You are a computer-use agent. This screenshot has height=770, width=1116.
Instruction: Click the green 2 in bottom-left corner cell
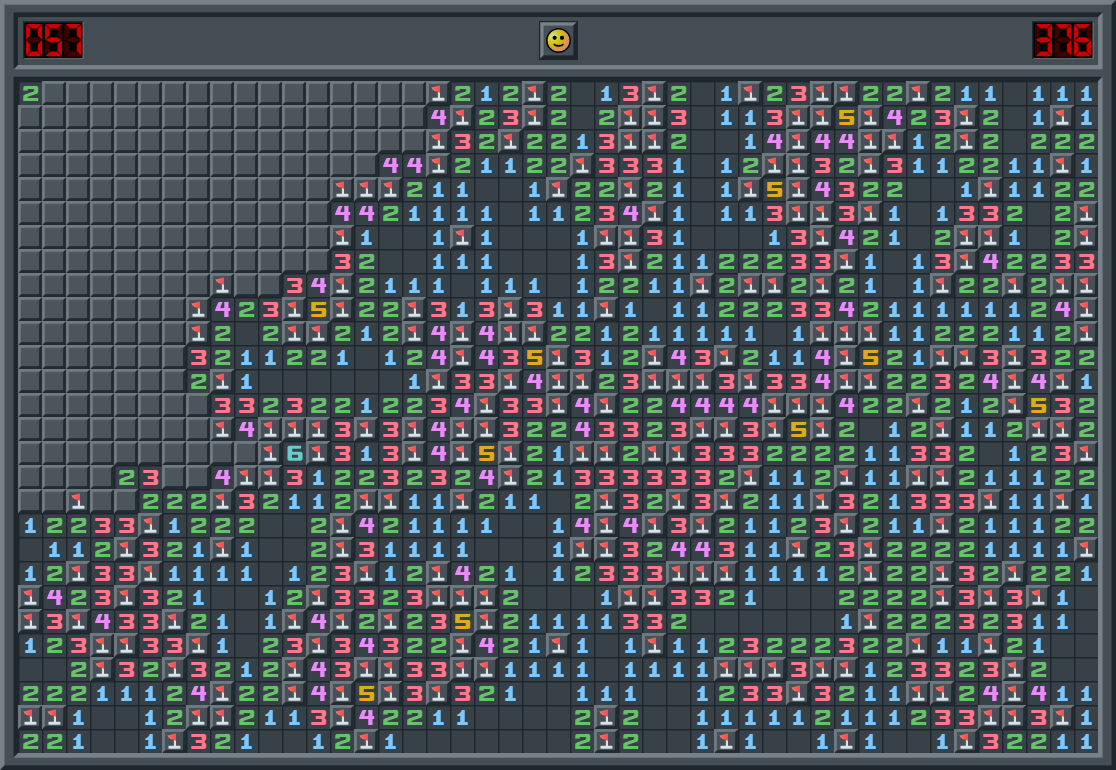30,741
